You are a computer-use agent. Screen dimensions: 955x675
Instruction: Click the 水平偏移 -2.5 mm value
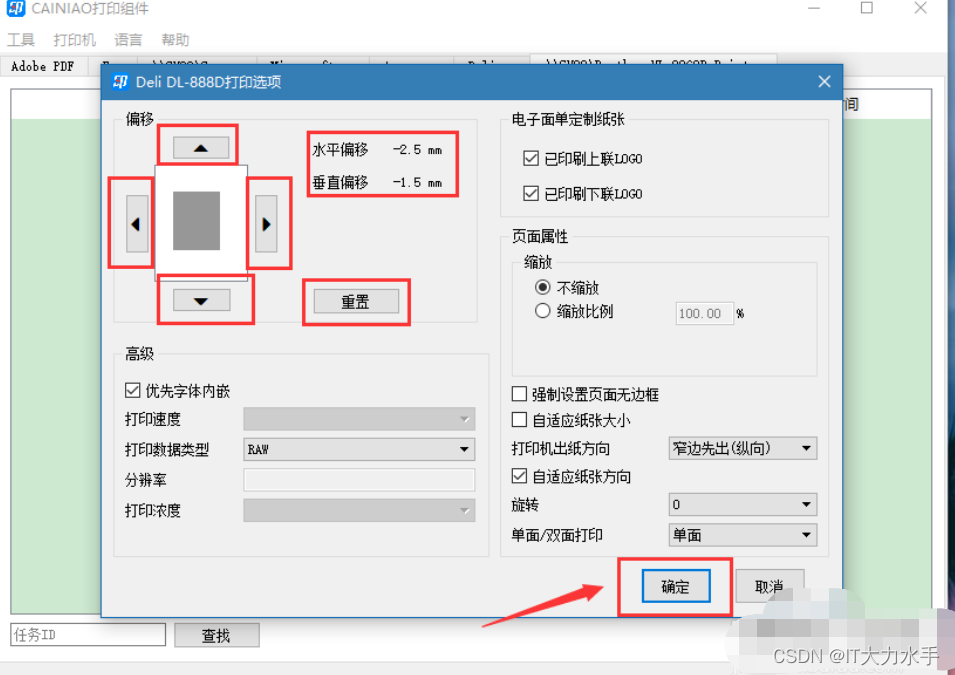[417, 149]
